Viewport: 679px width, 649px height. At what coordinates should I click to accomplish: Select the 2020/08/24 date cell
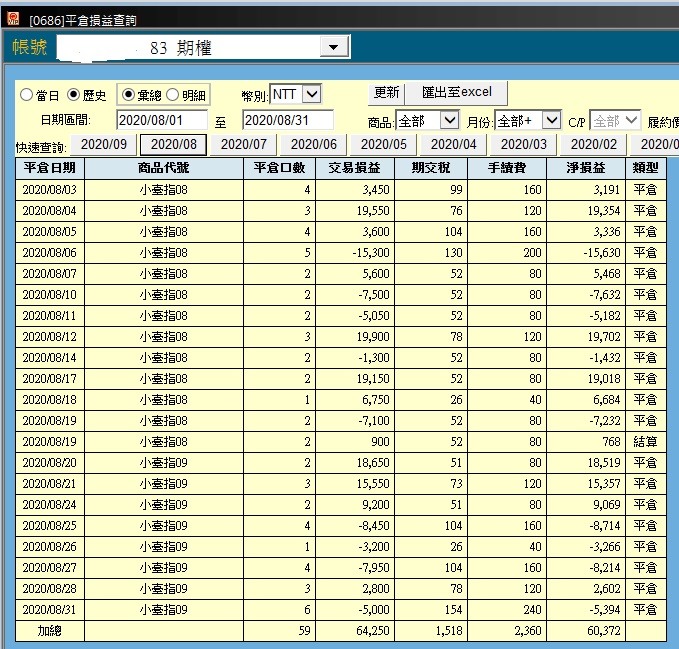(50, 505)
